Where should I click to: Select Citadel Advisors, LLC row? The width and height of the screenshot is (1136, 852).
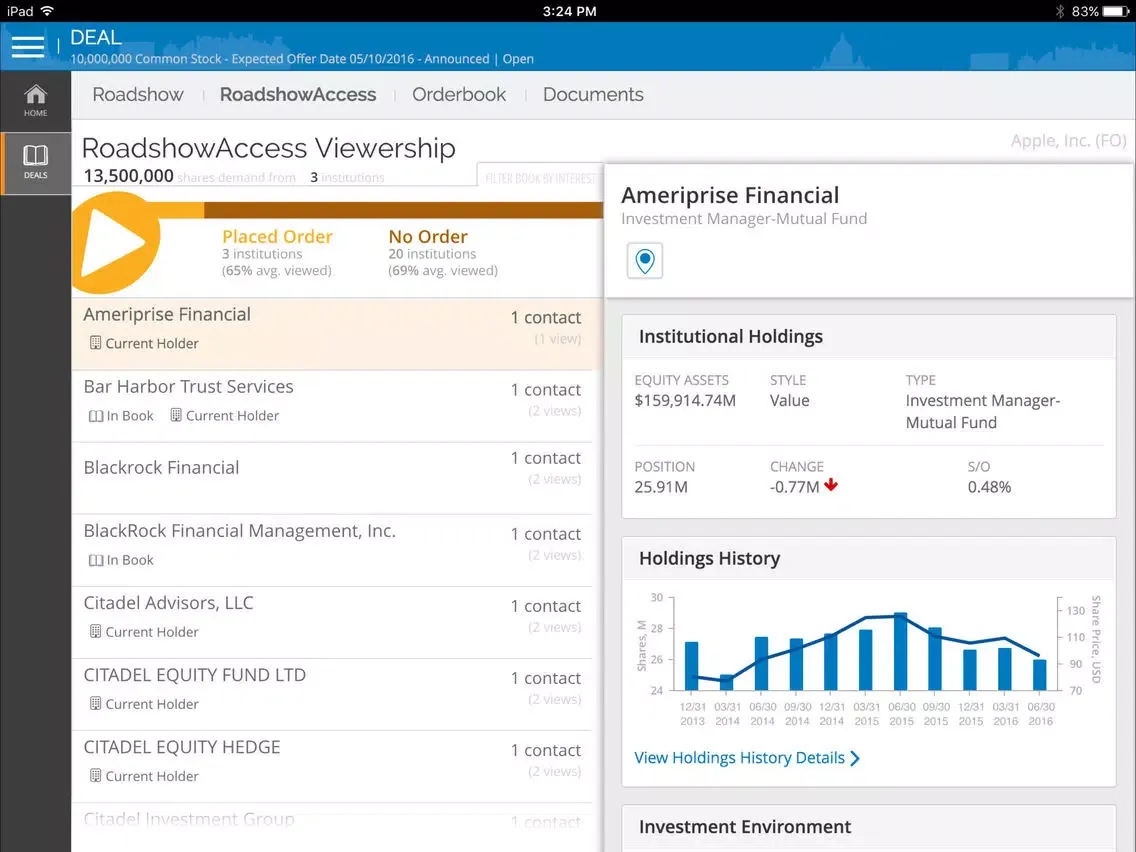[x=333, y=622]
